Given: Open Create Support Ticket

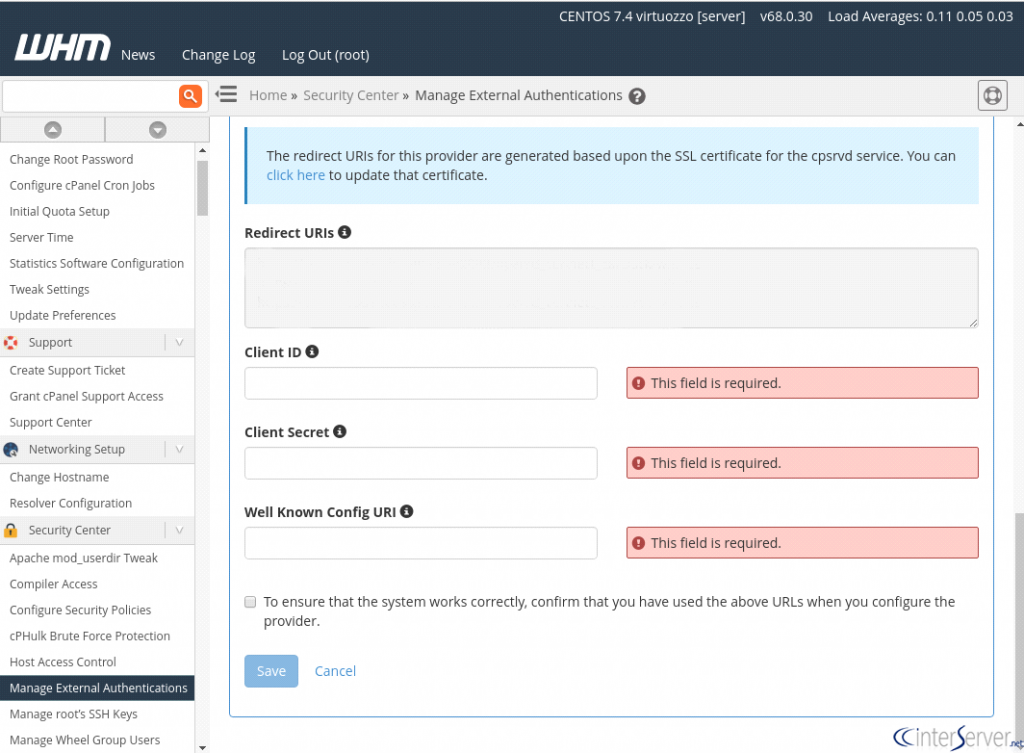Looking at the screenshot, I should click(x=67, y=370).
